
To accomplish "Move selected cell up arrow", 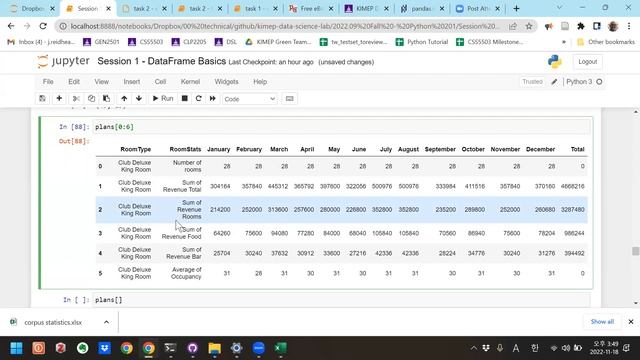I will [x=124, y=98].
